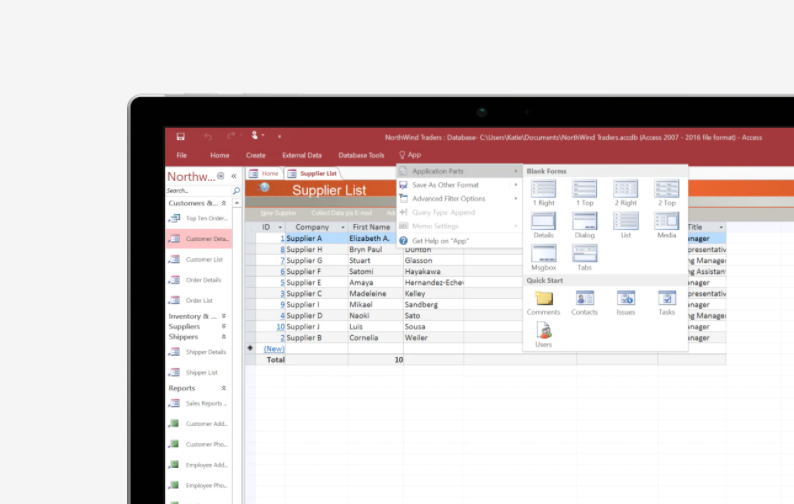Open Advanced Filter Options entry
Viewport: 794px width, 504px height.
(x=459, y=199)
